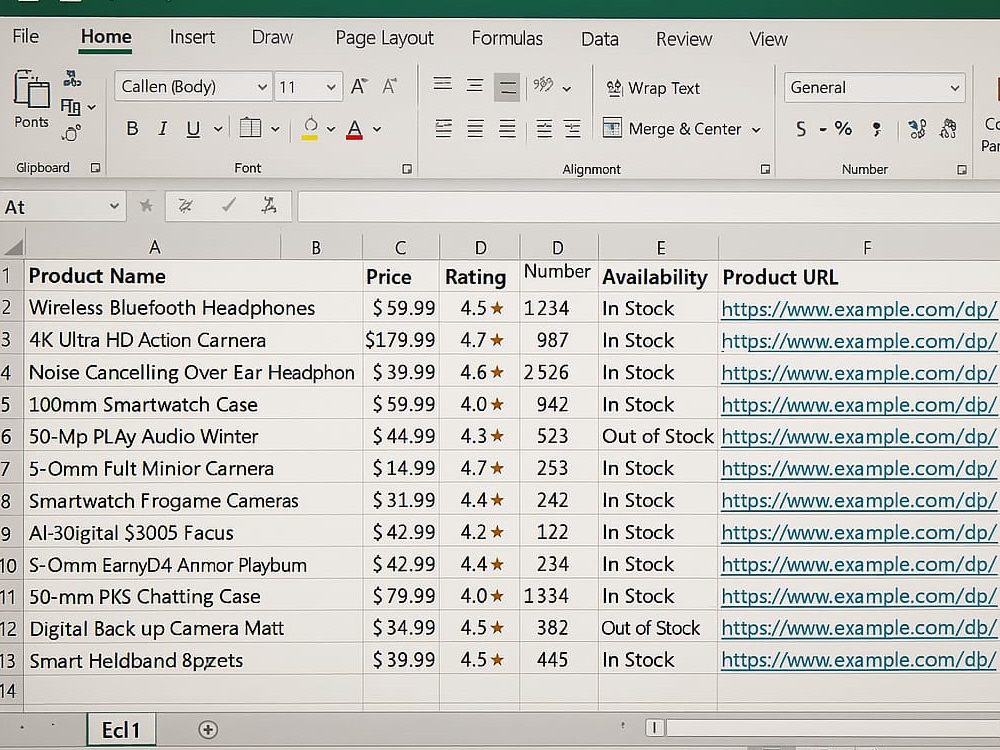This screenshot has height=750, width=1000.
Task: Click the Paste clipboard icon
Action: 31,89
